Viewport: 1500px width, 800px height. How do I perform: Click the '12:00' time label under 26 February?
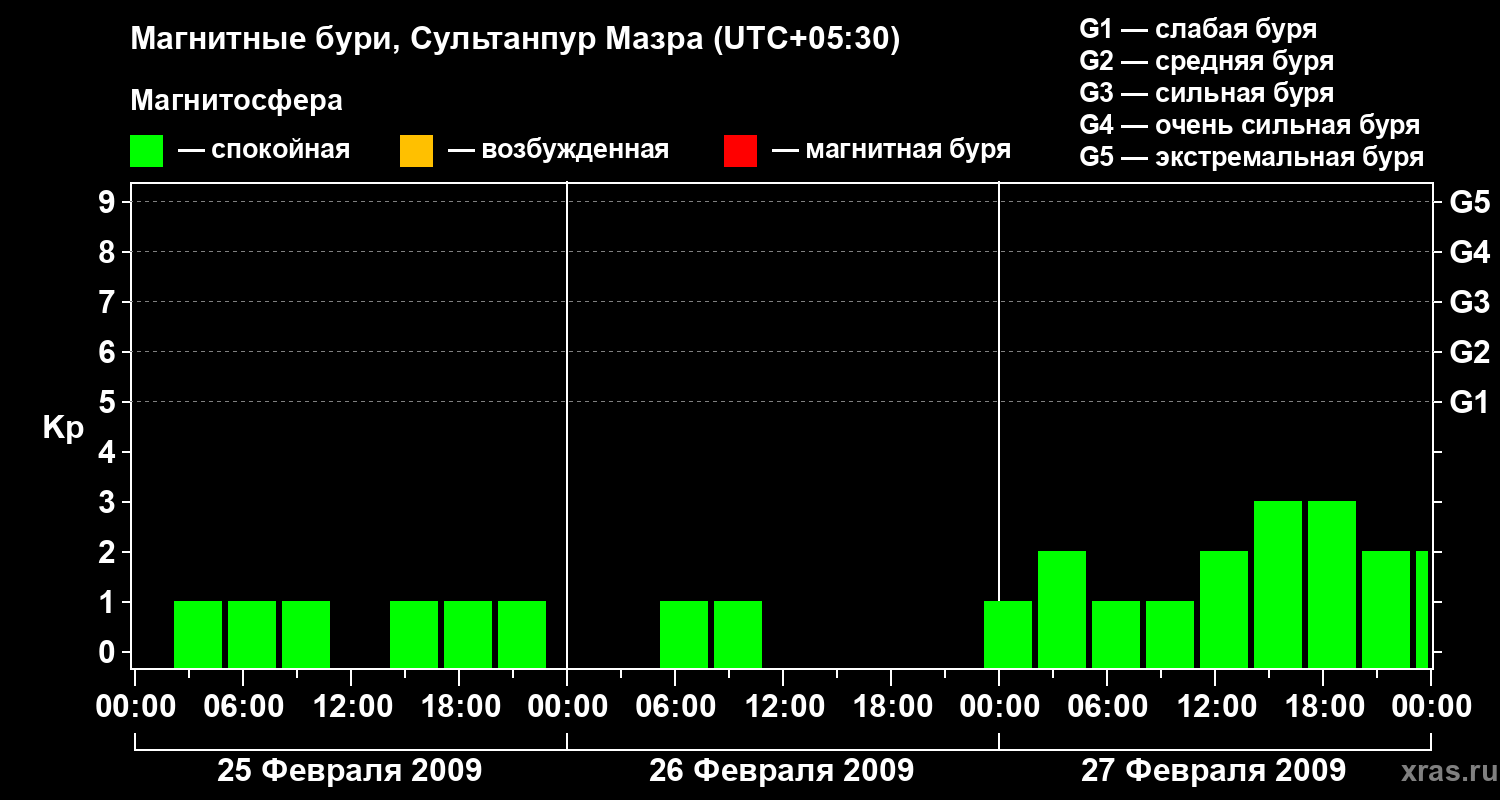point(783,707)
